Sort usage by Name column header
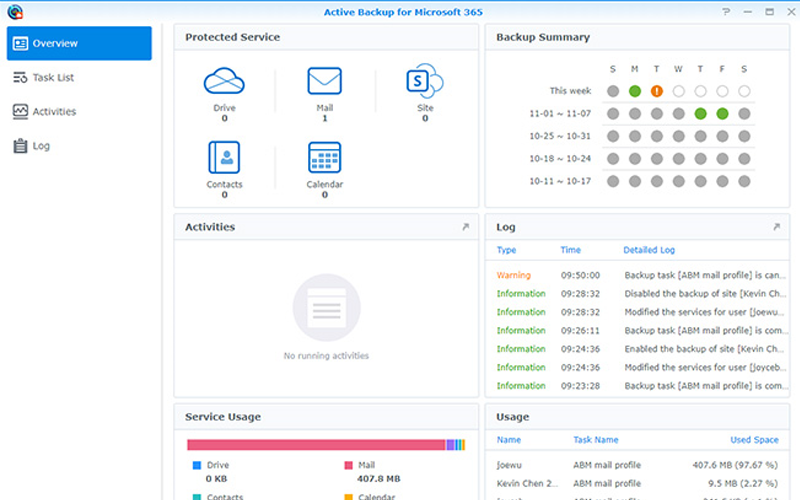 pyautogui.click(x=509, y=440)
